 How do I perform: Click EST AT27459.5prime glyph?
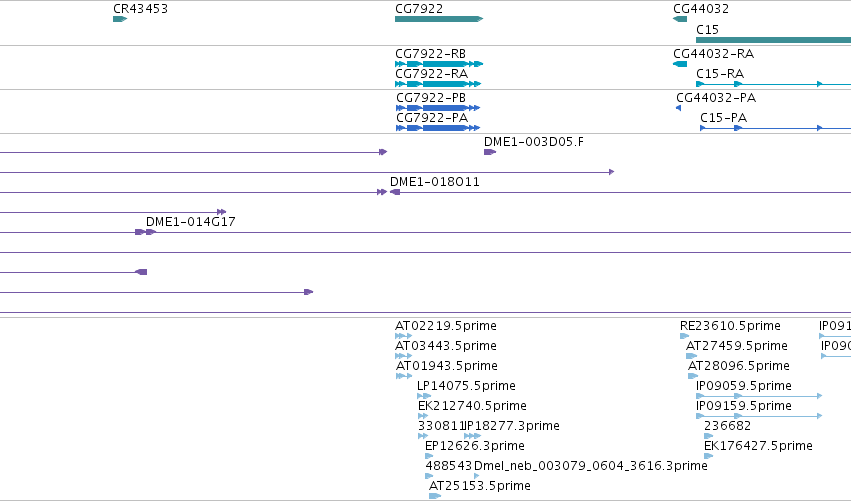(x=691, y=356)
